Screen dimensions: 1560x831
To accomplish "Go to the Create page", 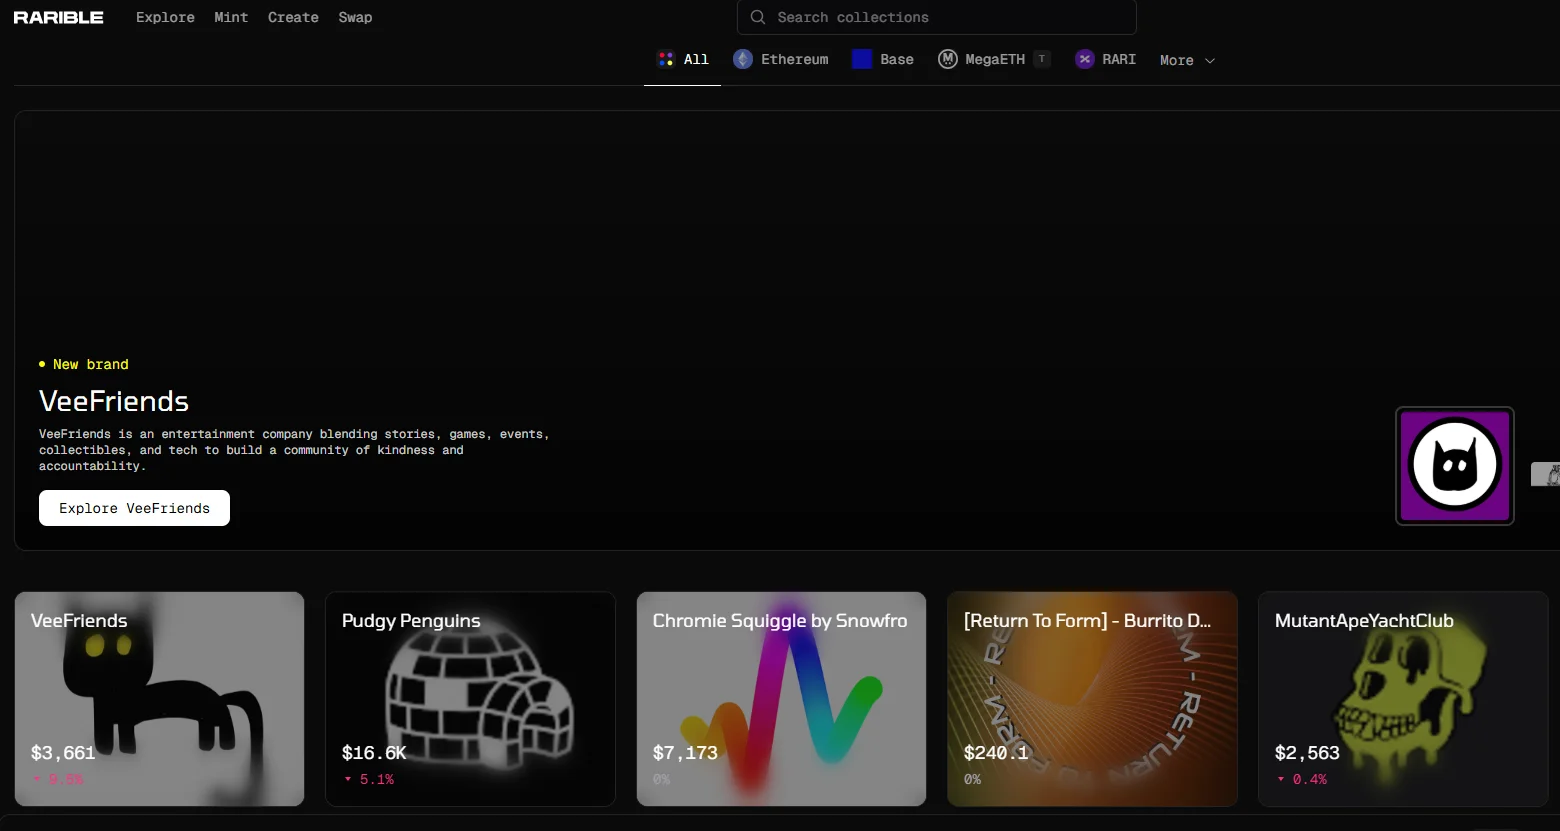I will click(293, 17).
